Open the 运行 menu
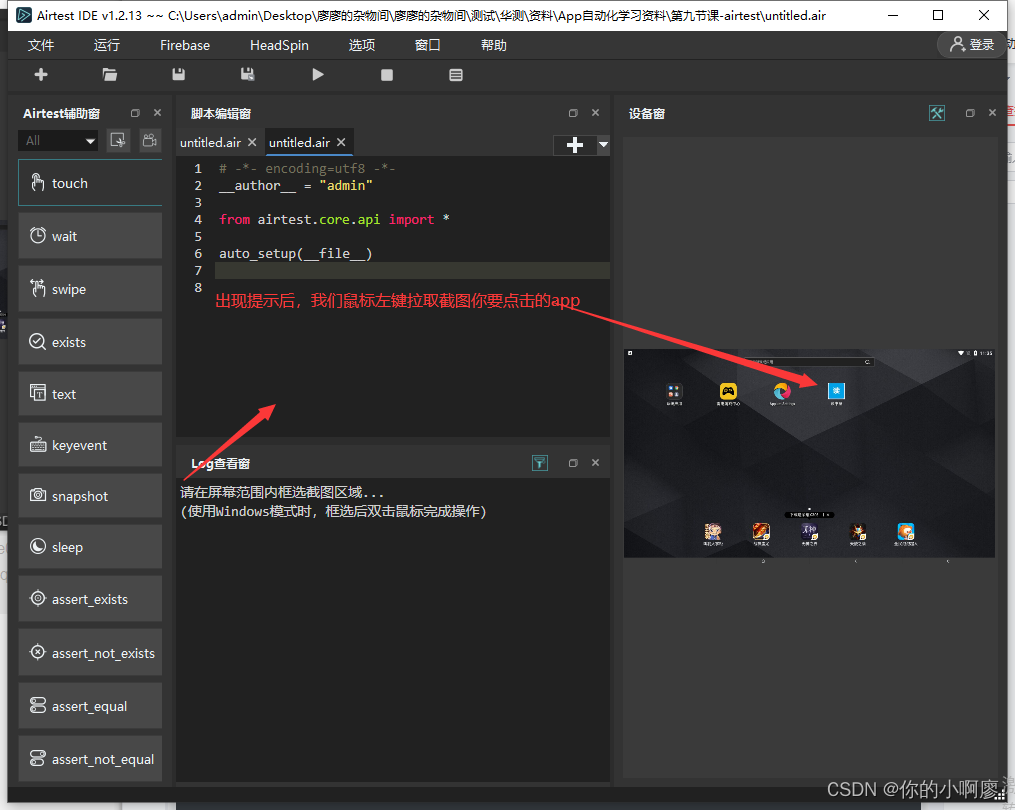Image resolution: width=1015 pixels, height=810 pixels. 107,45
